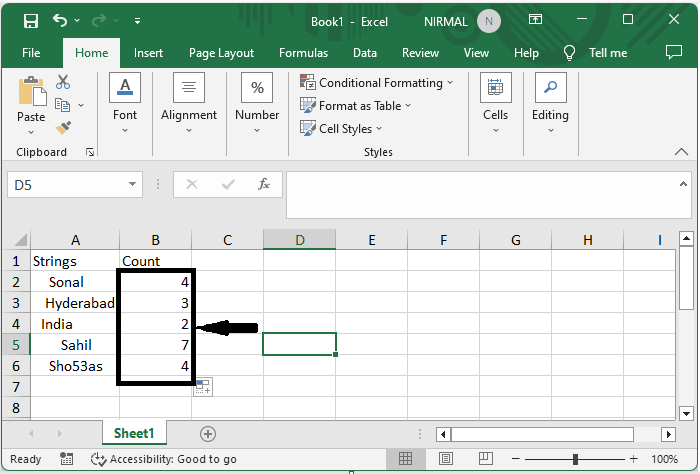Viewport: 700px width, 474px height.
Task: Switch to Page Break Preview view
Action: pos(484,459)
